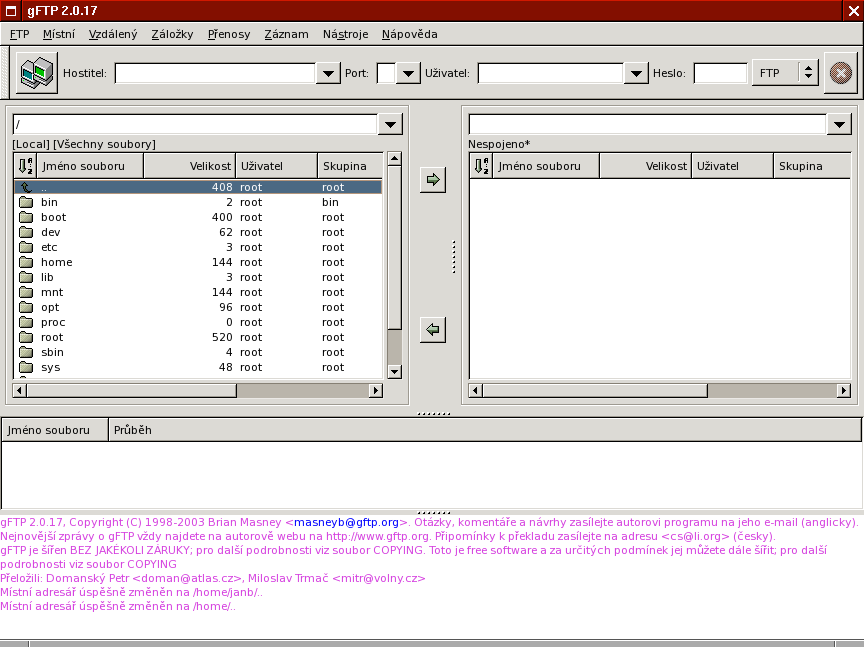Open the Záložky menu
The image size is (864, 647).
[172, 34]
